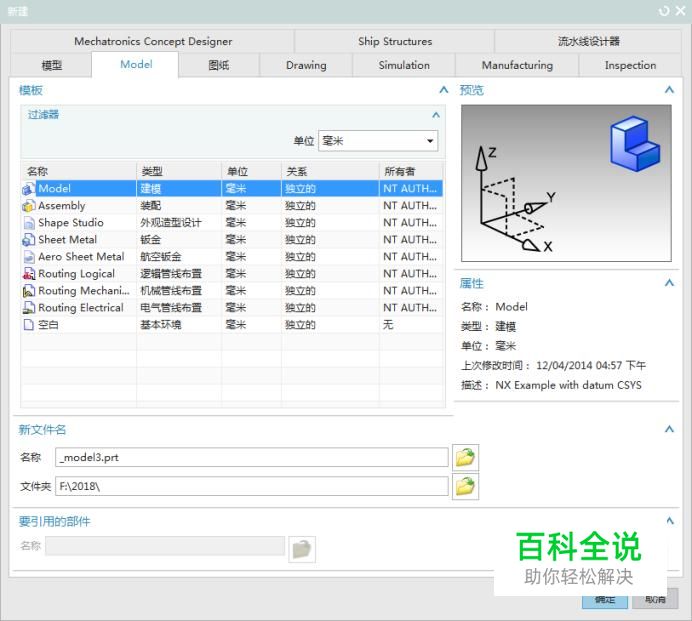Collapse the 预览 preview section
Screen dimensions: 692x621
(669, 90)
